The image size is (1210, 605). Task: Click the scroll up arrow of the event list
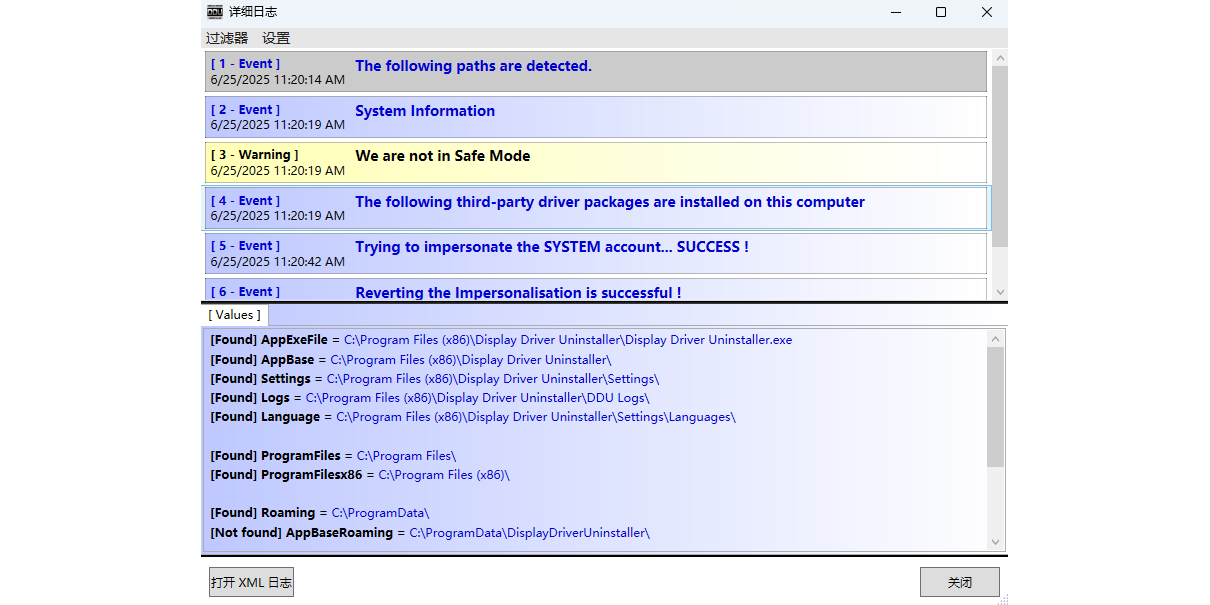click(x=999, y=58)
